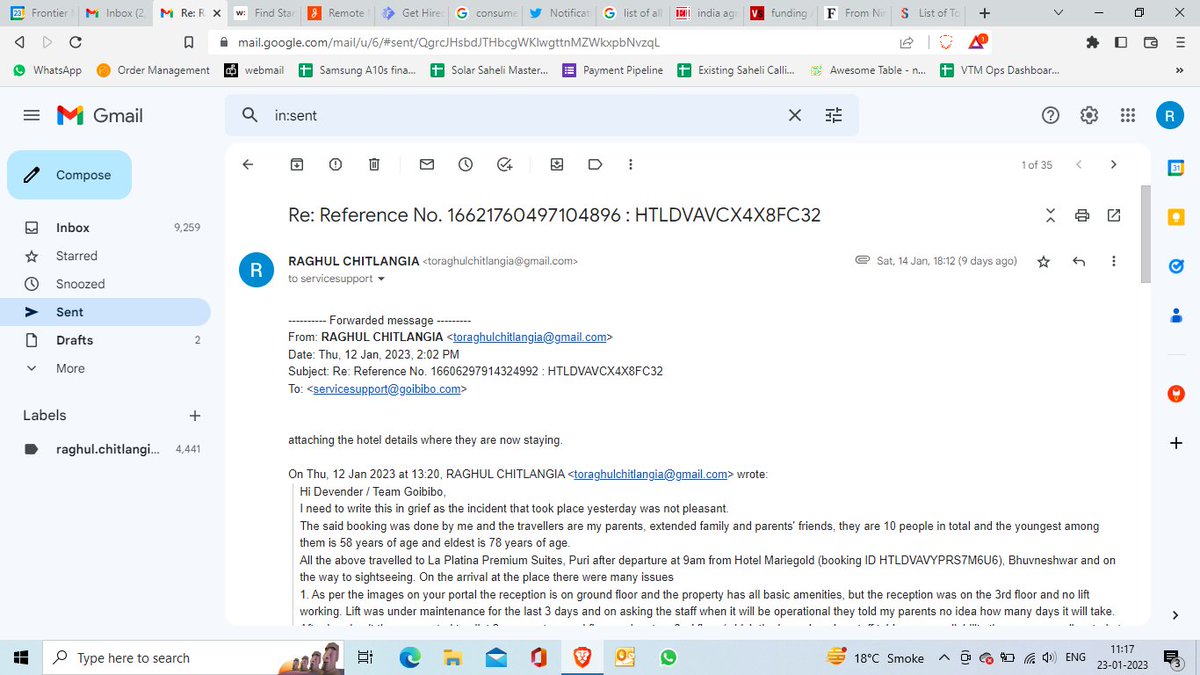Click the back to Sent list arrow
This screenshot has height=675, width=1200.
[248, 164]
